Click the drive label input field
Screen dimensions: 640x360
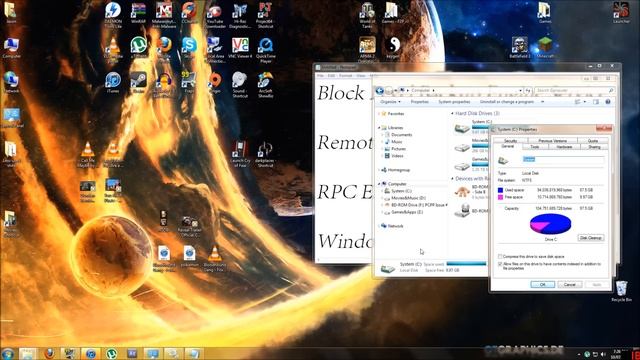[563, 160]
